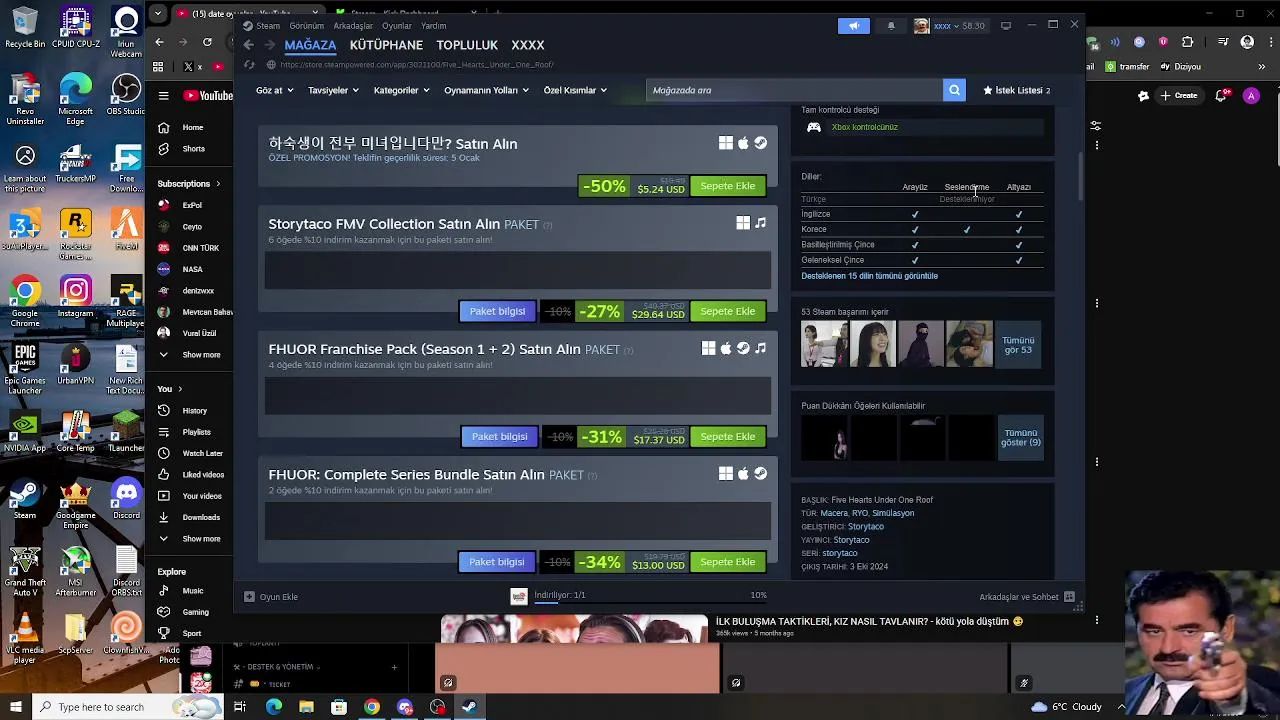Screen dimensions: 1280x720
Task: Switch to MAĞAZA tab
Action: (x=310, y=45)
